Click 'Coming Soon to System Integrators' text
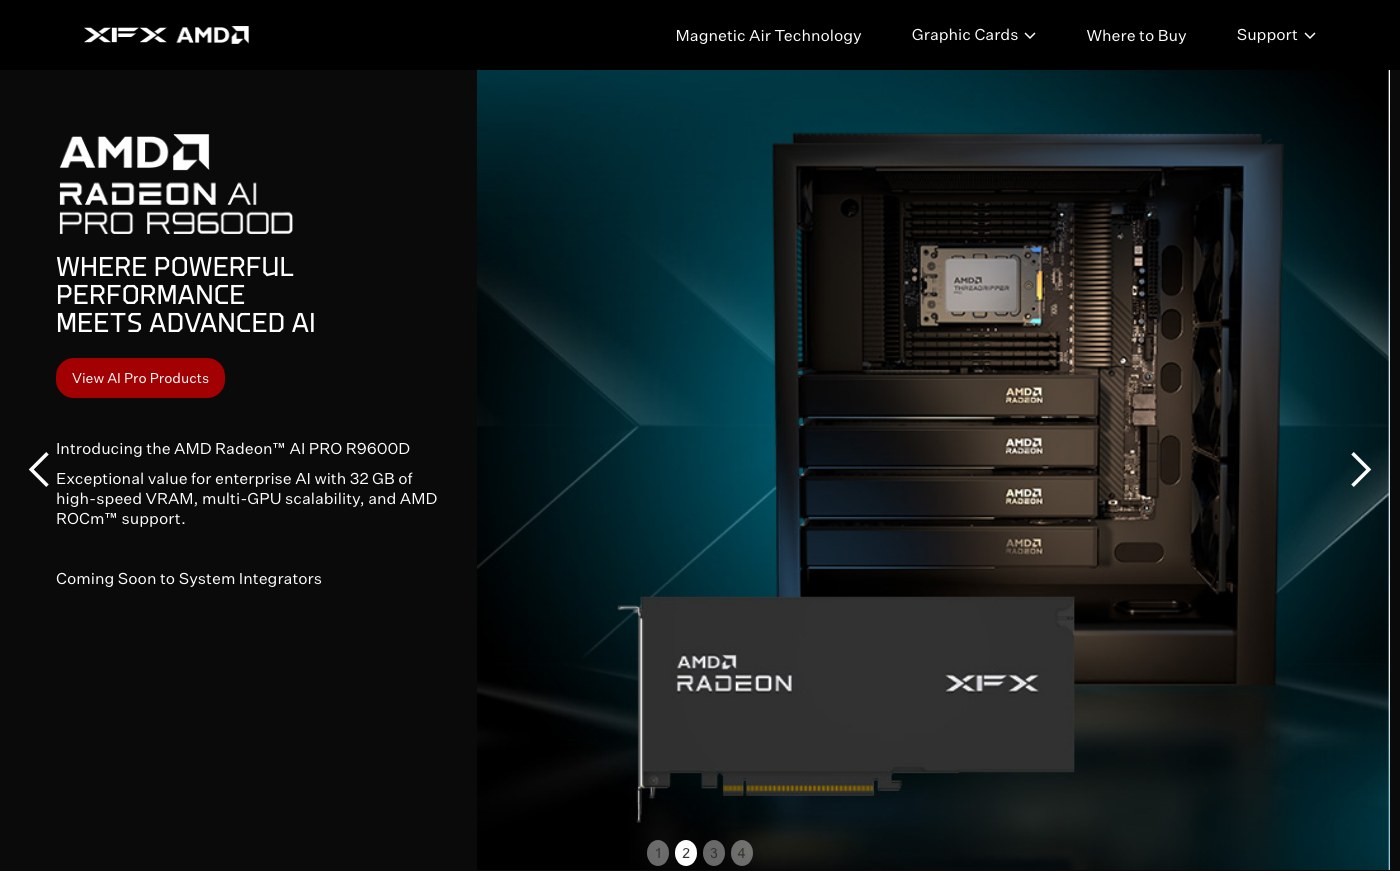This screenshot has width=1400, height=875. [x=189, y=579]
